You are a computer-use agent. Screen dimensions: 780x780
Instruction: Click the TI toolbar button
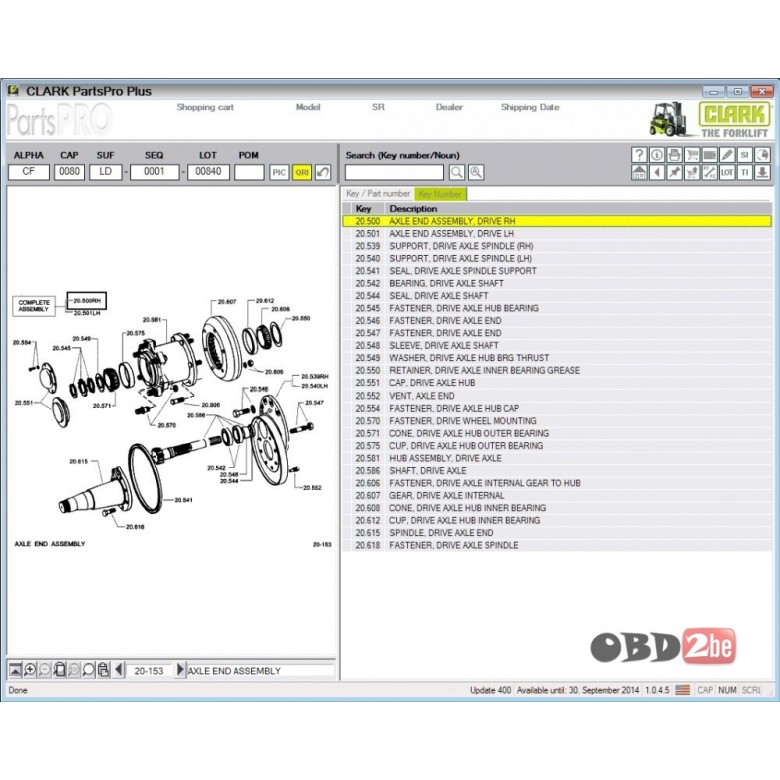(745, 173)
